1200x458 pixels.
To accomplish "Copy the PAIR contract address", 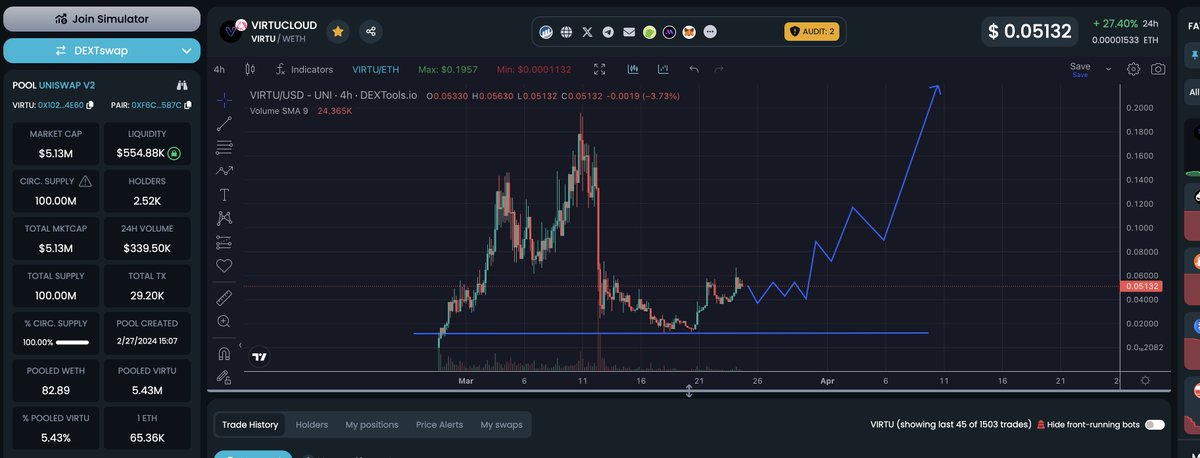I will tap(188, 105).
